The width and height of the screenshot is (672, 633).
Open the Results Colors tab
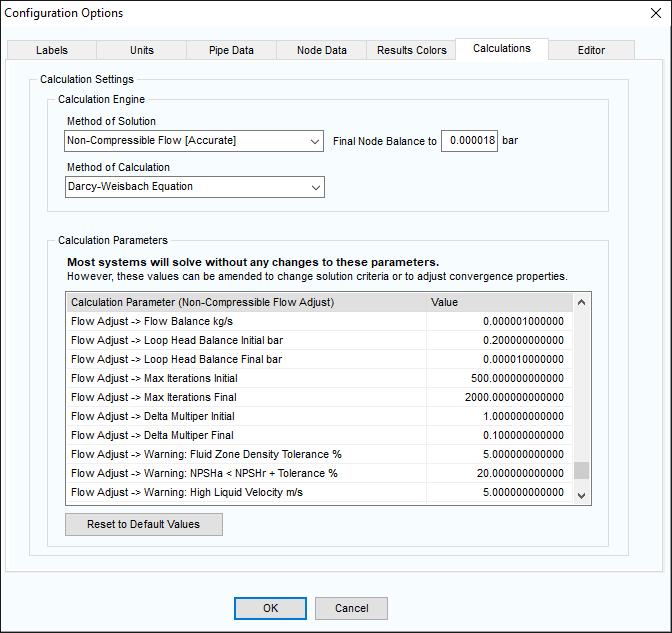click(411, 50)
